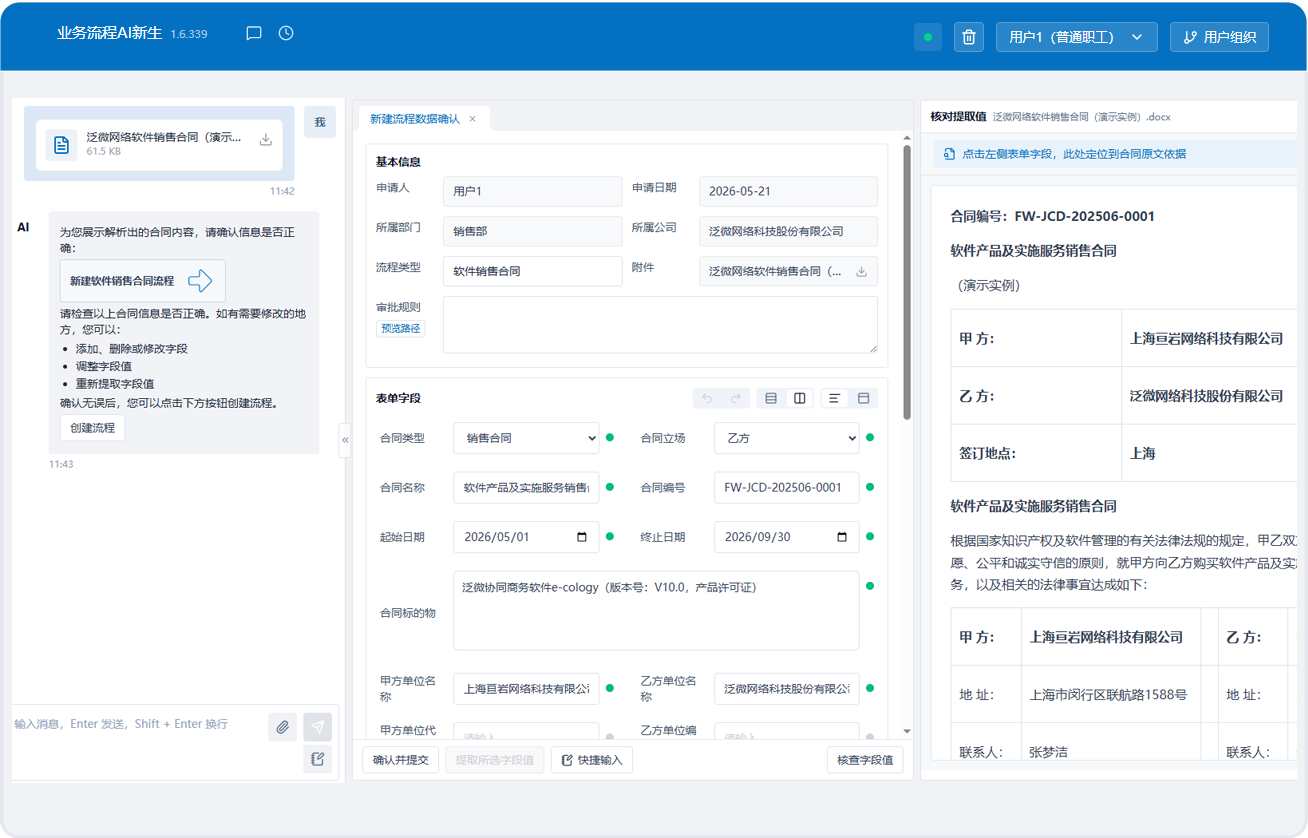Click the 核查字段值 button
1308x838 pixels.
point(866,760)
